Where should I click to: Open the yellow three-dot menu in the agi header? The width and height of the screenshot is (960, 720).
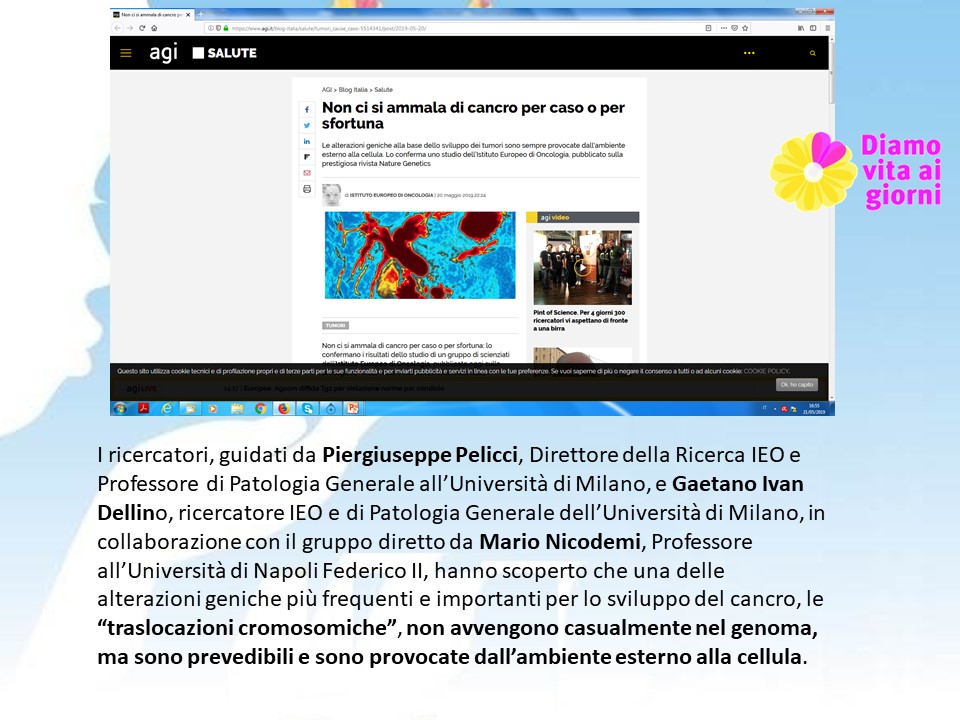click(x=749, y=53)
